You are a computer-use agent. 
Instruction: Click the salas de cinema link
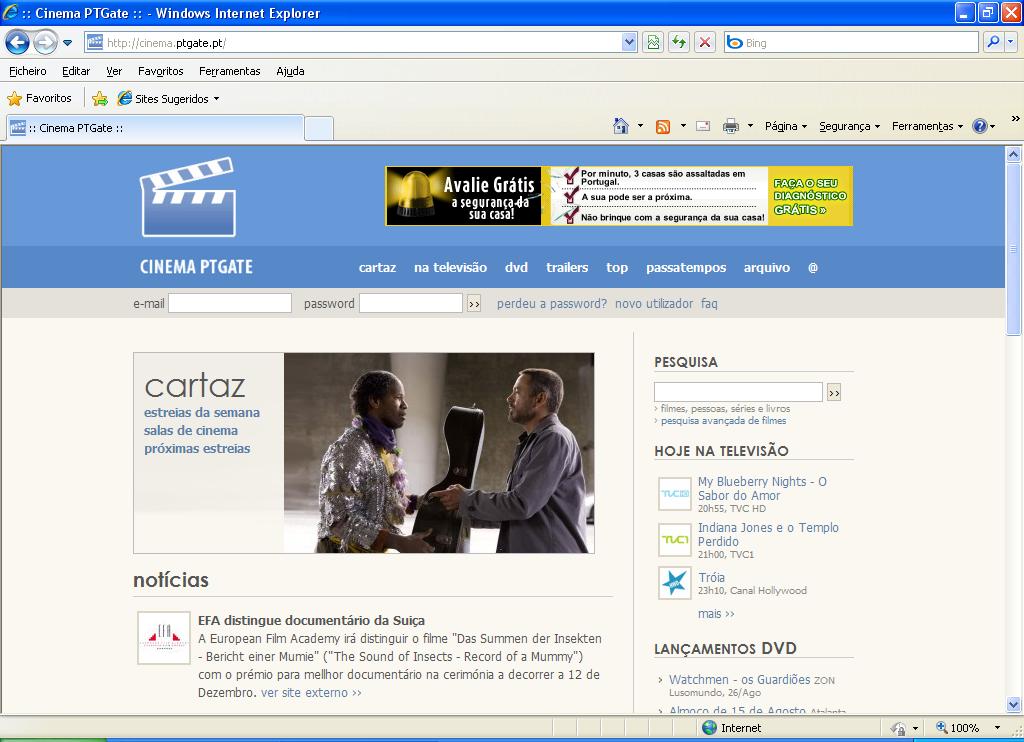[x=191, y=430]
